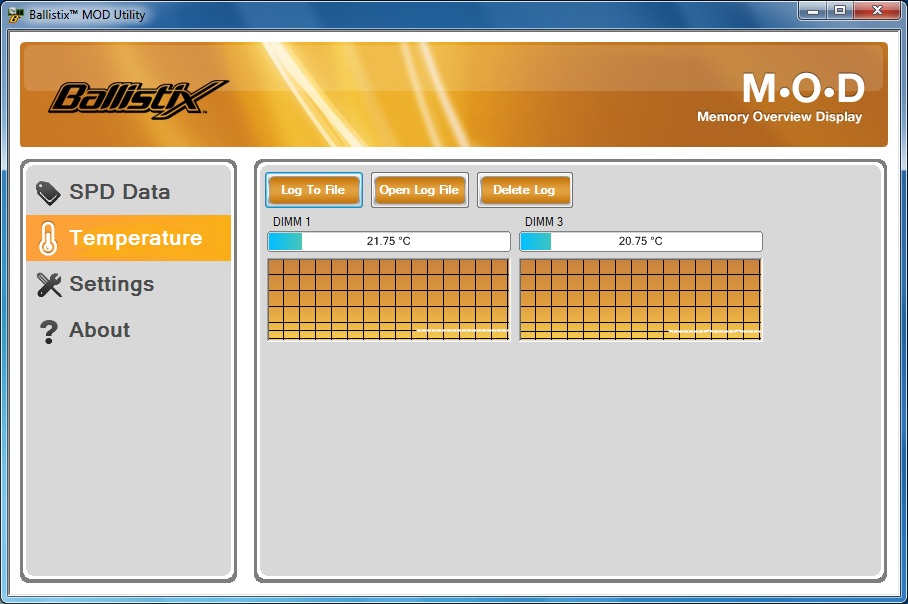
Task: Click the DIMM 1 temperature history graph
Action: (389, 299)
